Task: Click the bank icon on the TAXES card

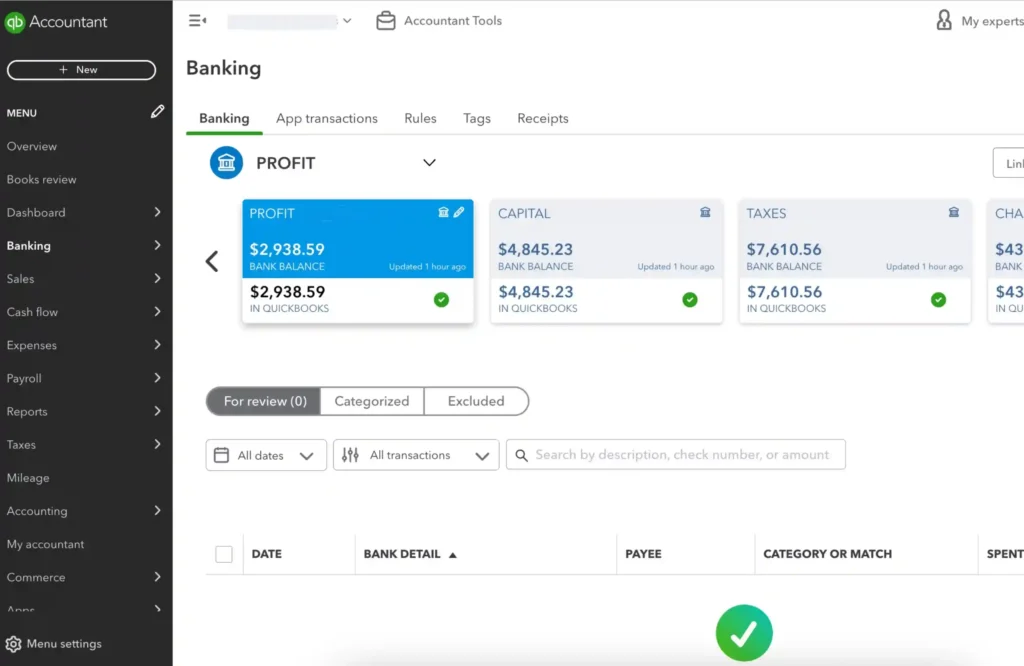Action: click(x=953, y=212)
